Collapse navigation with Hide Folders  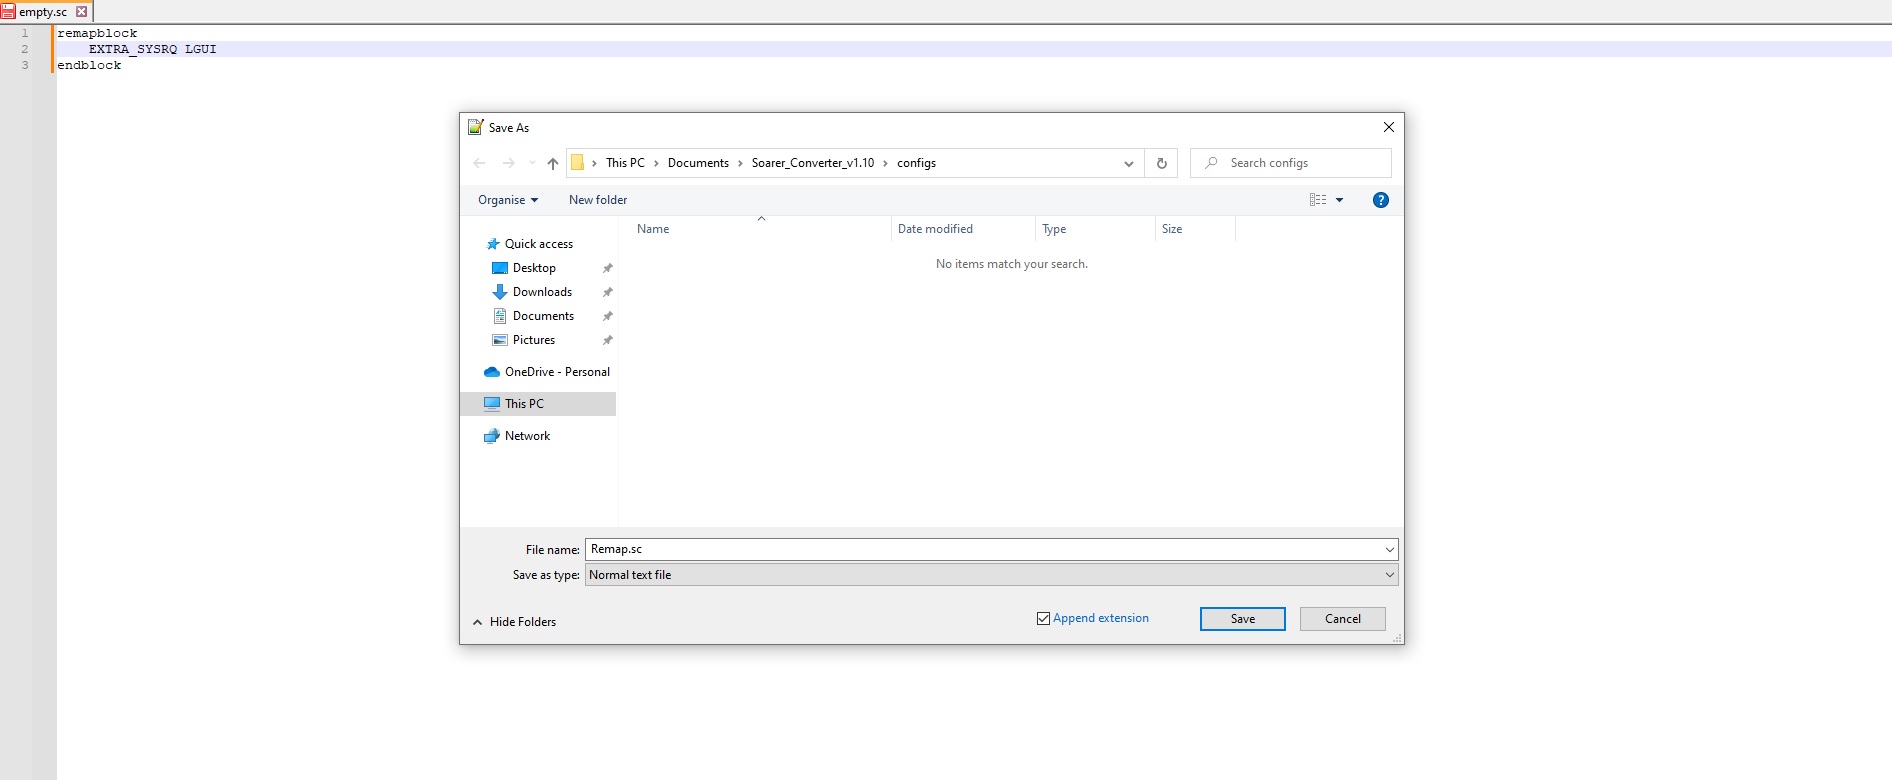[514, 622]
